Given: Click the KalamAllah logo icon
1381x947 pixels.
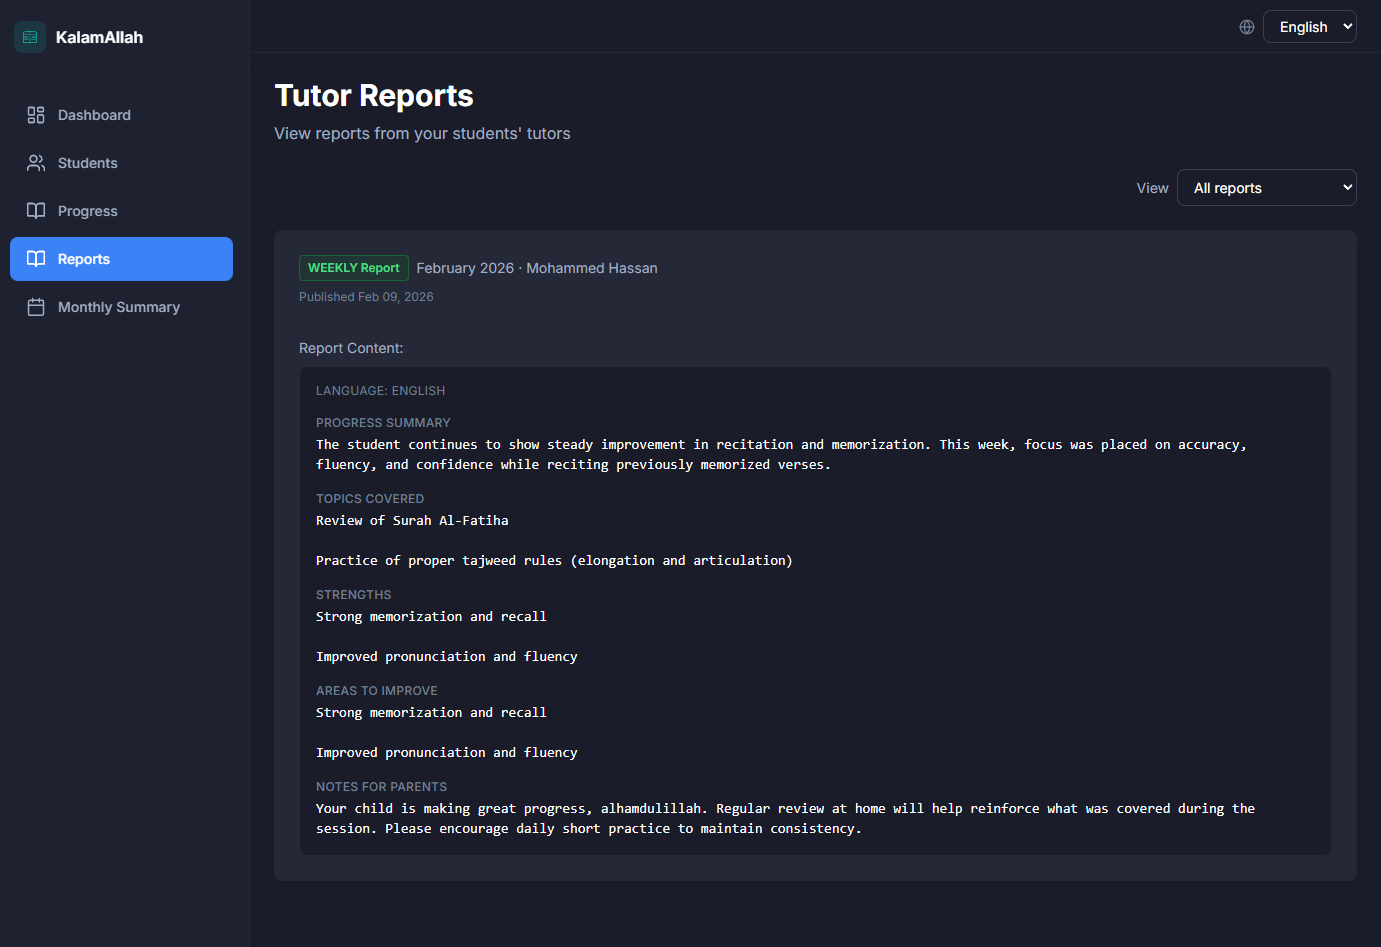Looking at the screenshot, I should [x=30, y=37].
